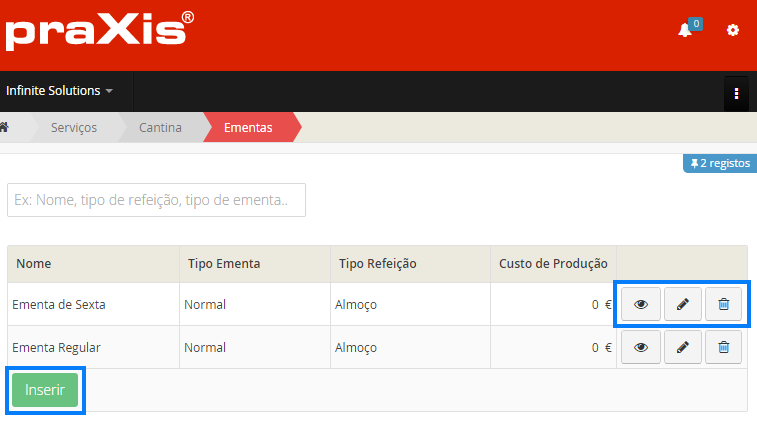
Task: Go to Serviços breadcrumb
Action: click(x=74, y=127)
